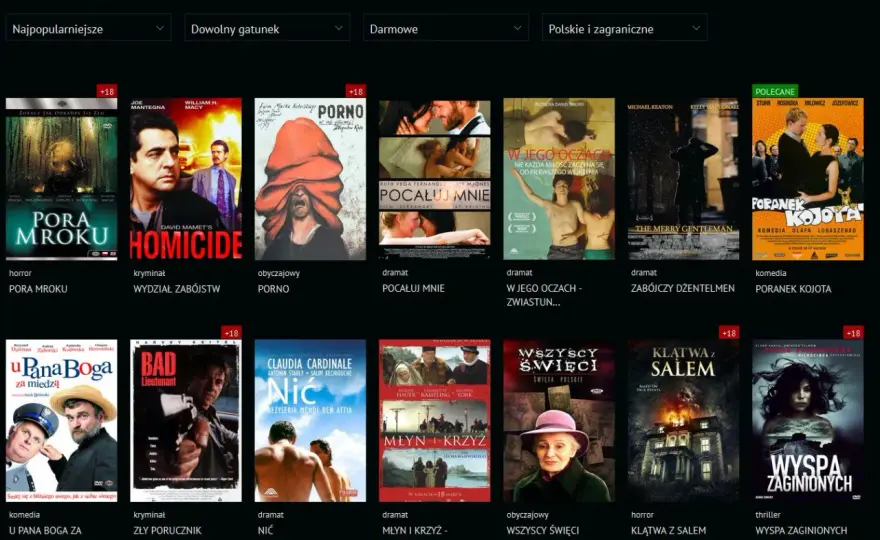This screenshot has height=540, width=880.
Task: Select the Wyspa Zaginionych poster
Action: 808,420
